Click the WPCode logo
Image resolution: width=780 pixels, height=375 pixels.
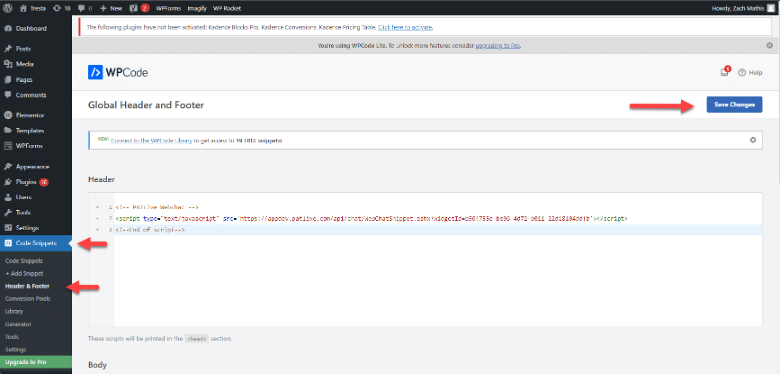(118, 73)
